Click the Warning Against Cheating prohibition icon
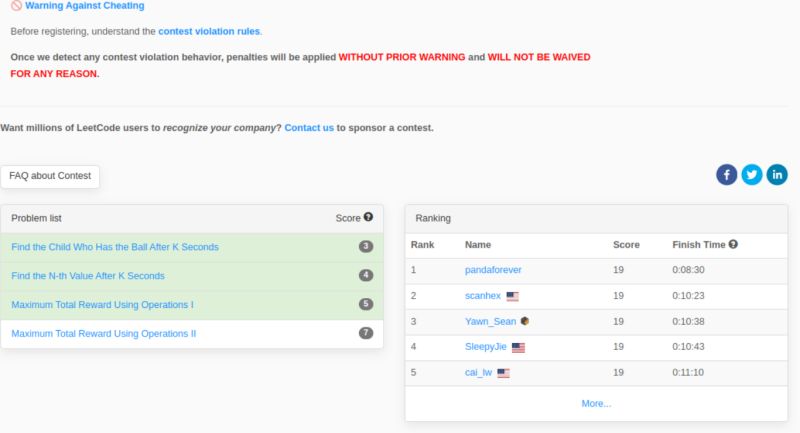Screen dimensions: 800x433 (16, 6)
